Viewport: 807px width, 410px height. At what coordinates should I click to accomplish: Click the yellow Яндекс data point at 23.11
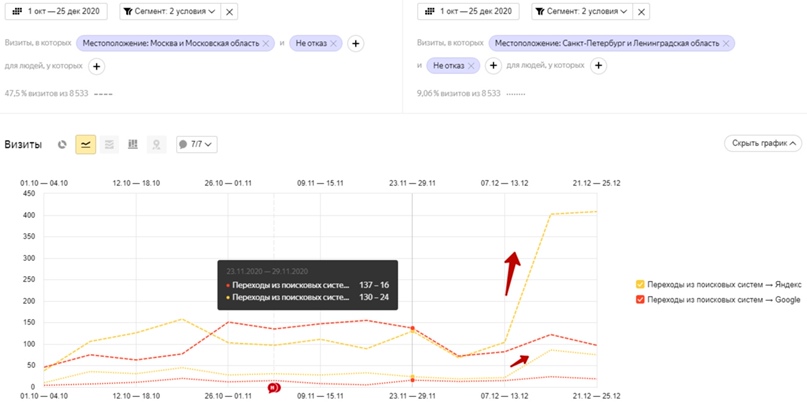(412, 332)
